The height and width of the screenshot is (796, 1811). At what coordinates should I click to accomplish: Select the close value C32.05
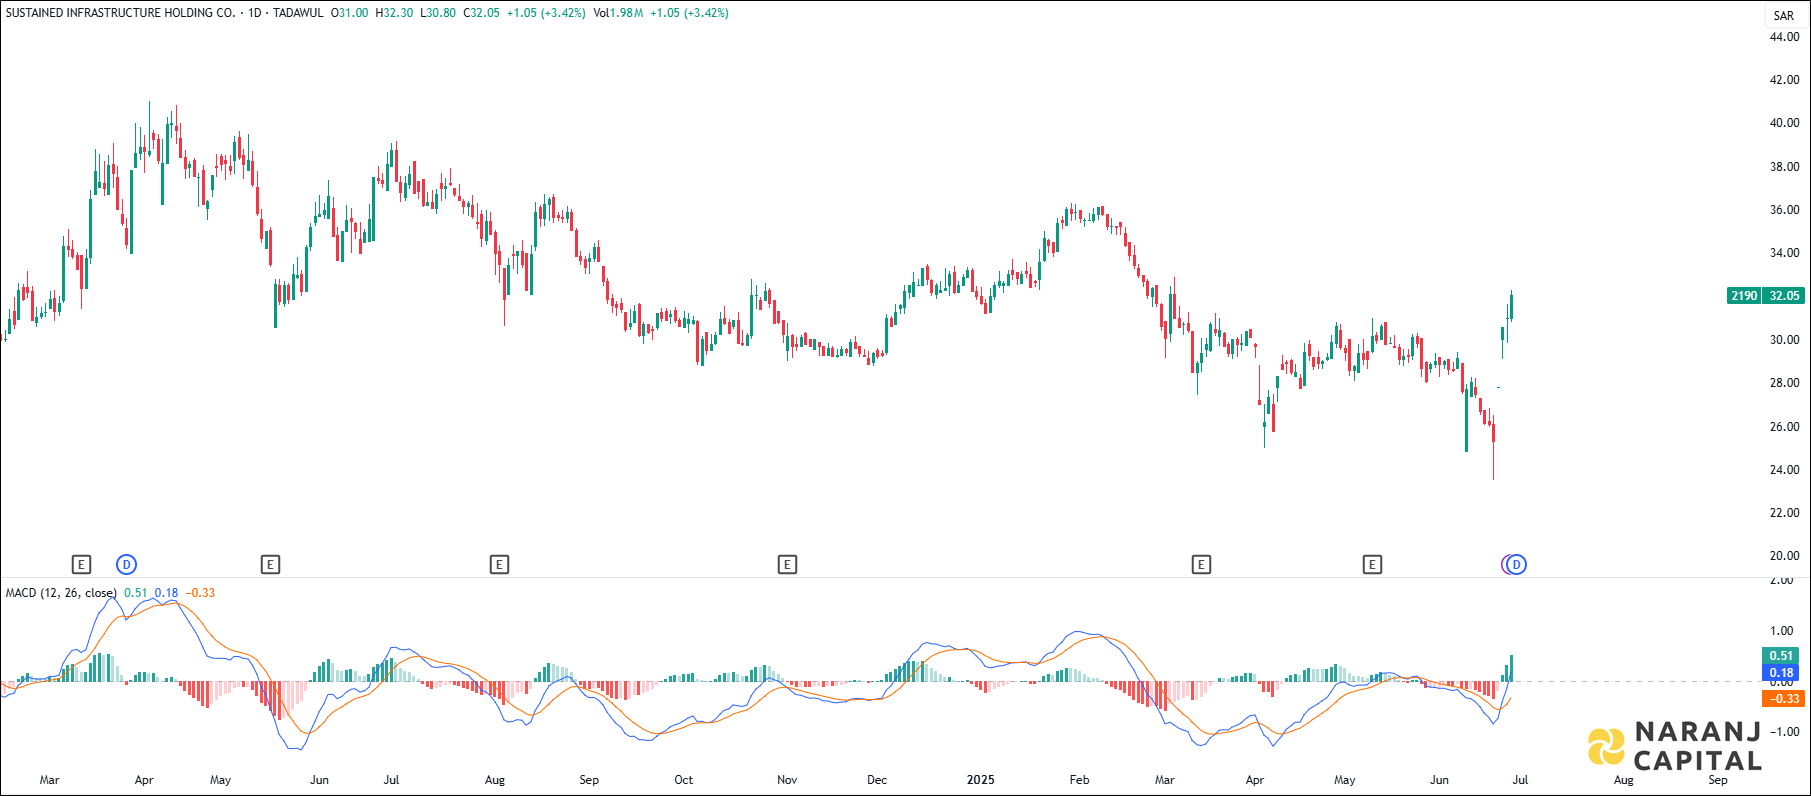(x=482, y=13)
